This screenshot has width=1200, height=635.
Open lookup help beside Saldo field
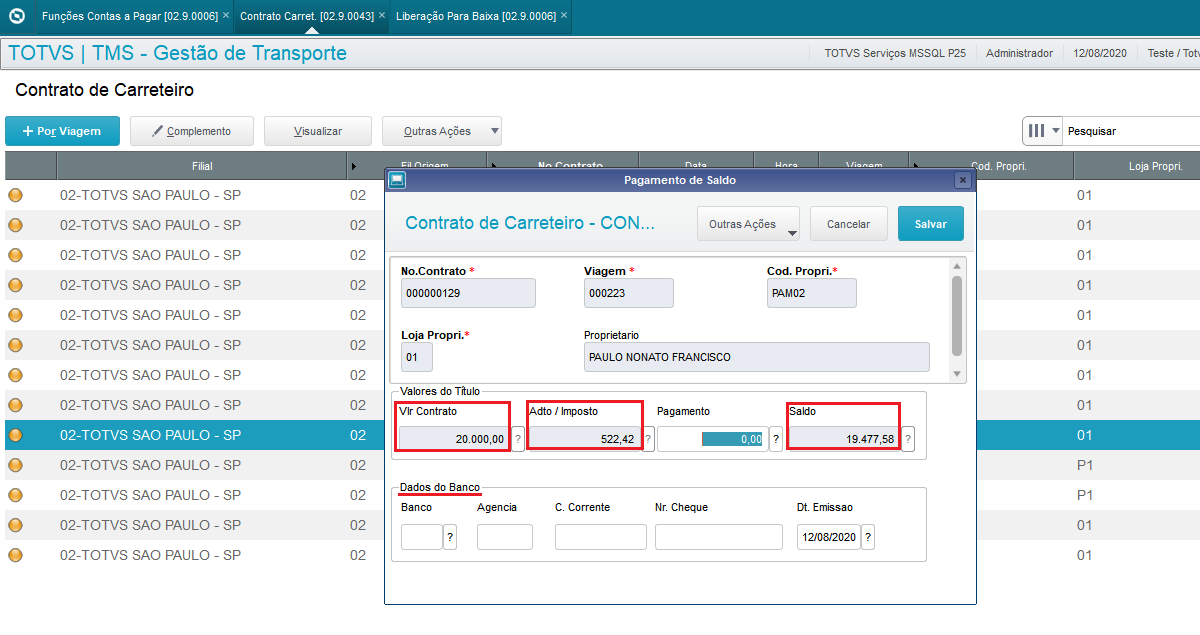pos(908,439)
